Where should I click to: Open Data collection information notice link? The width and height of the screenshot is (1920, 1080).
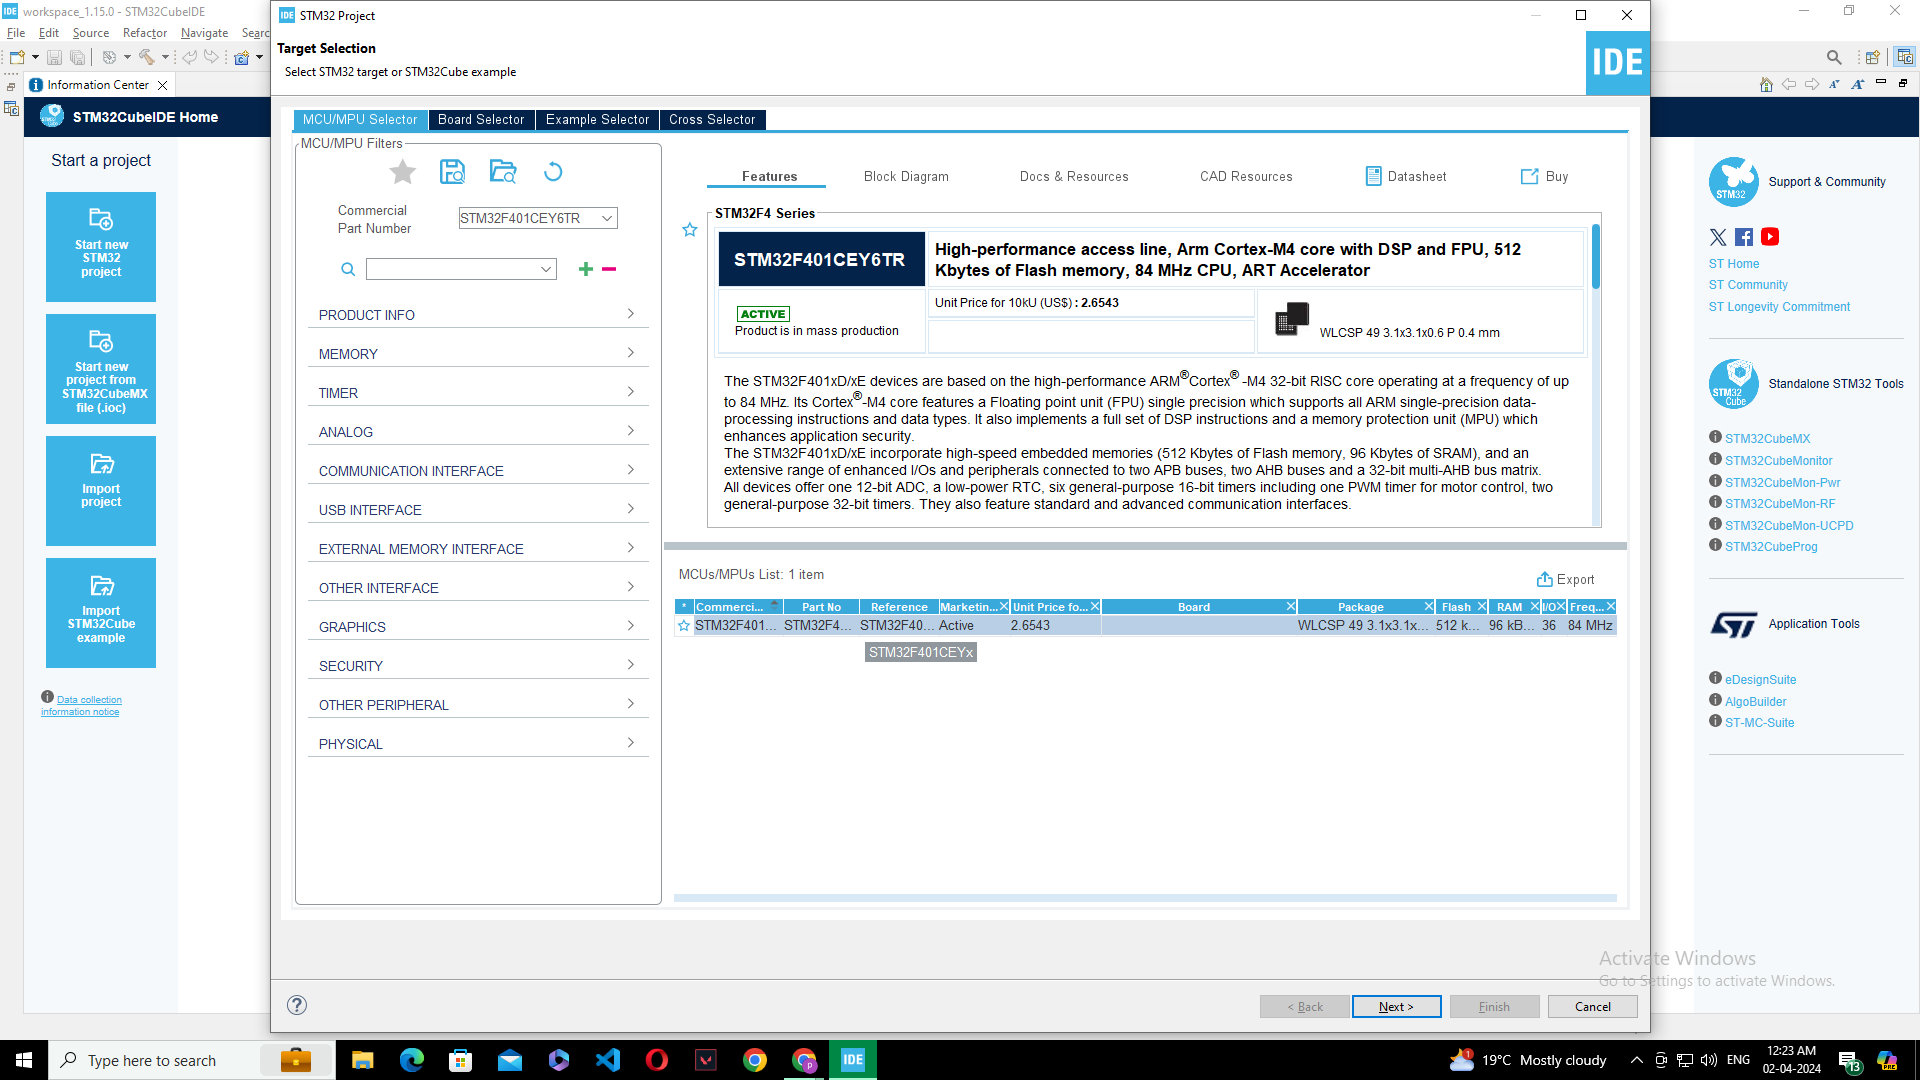coord(81,706)
